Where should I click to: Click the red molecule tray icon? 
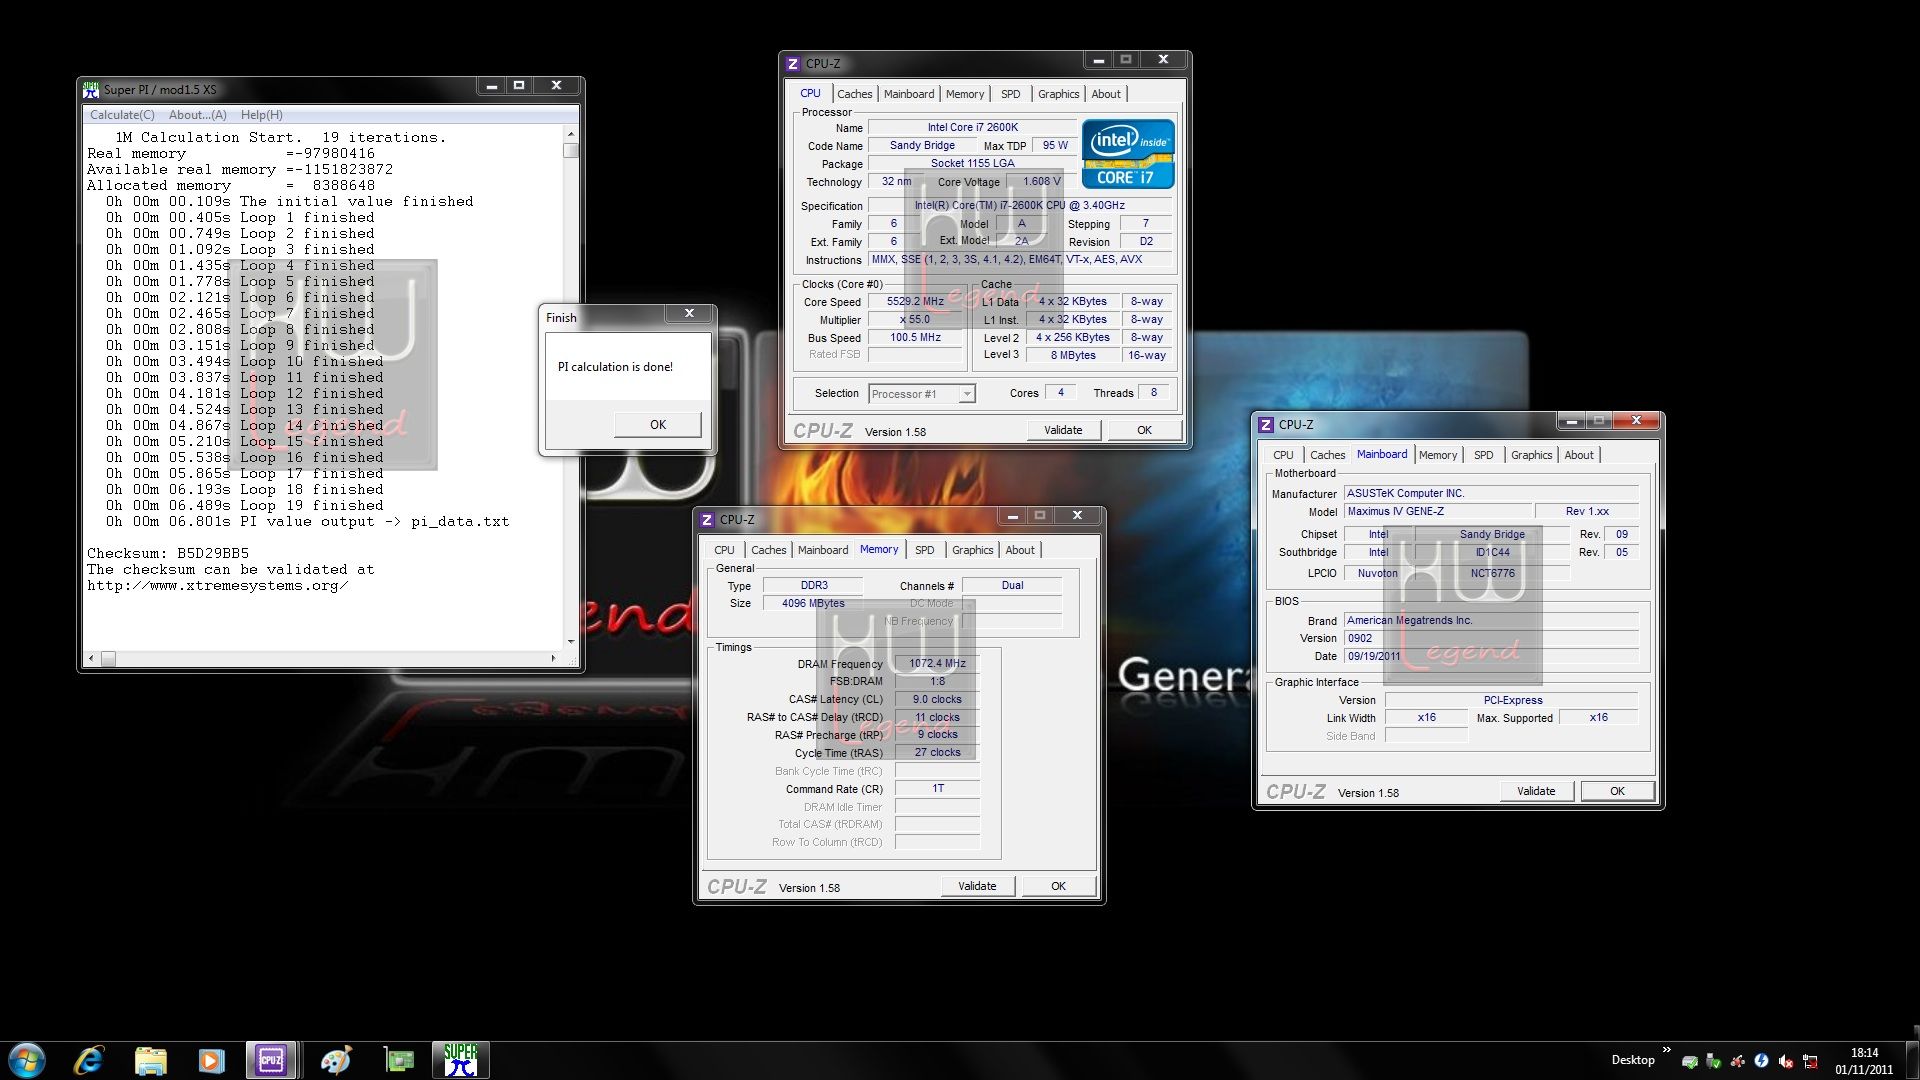point(1738,1061)
